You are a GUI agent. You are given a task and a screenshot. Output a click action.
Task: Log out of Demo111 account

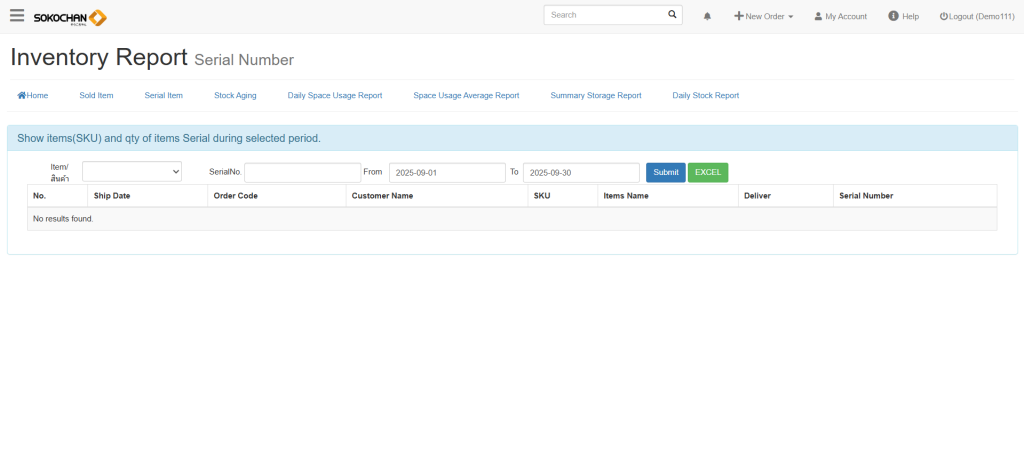tap(976, 17)
